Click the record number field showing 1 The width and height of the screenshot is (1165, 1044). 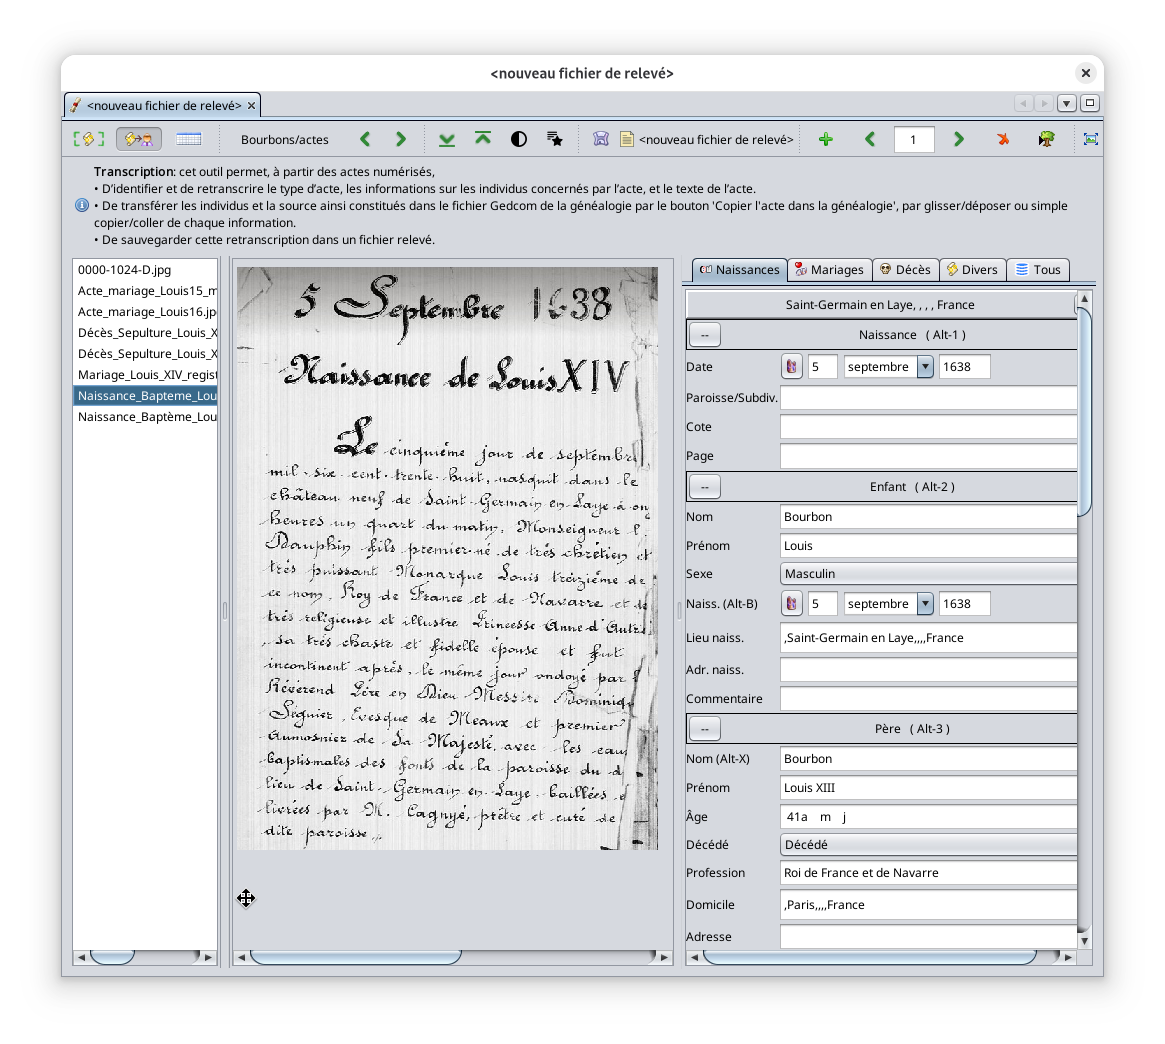pyautogui.click(x=913, y=140)
